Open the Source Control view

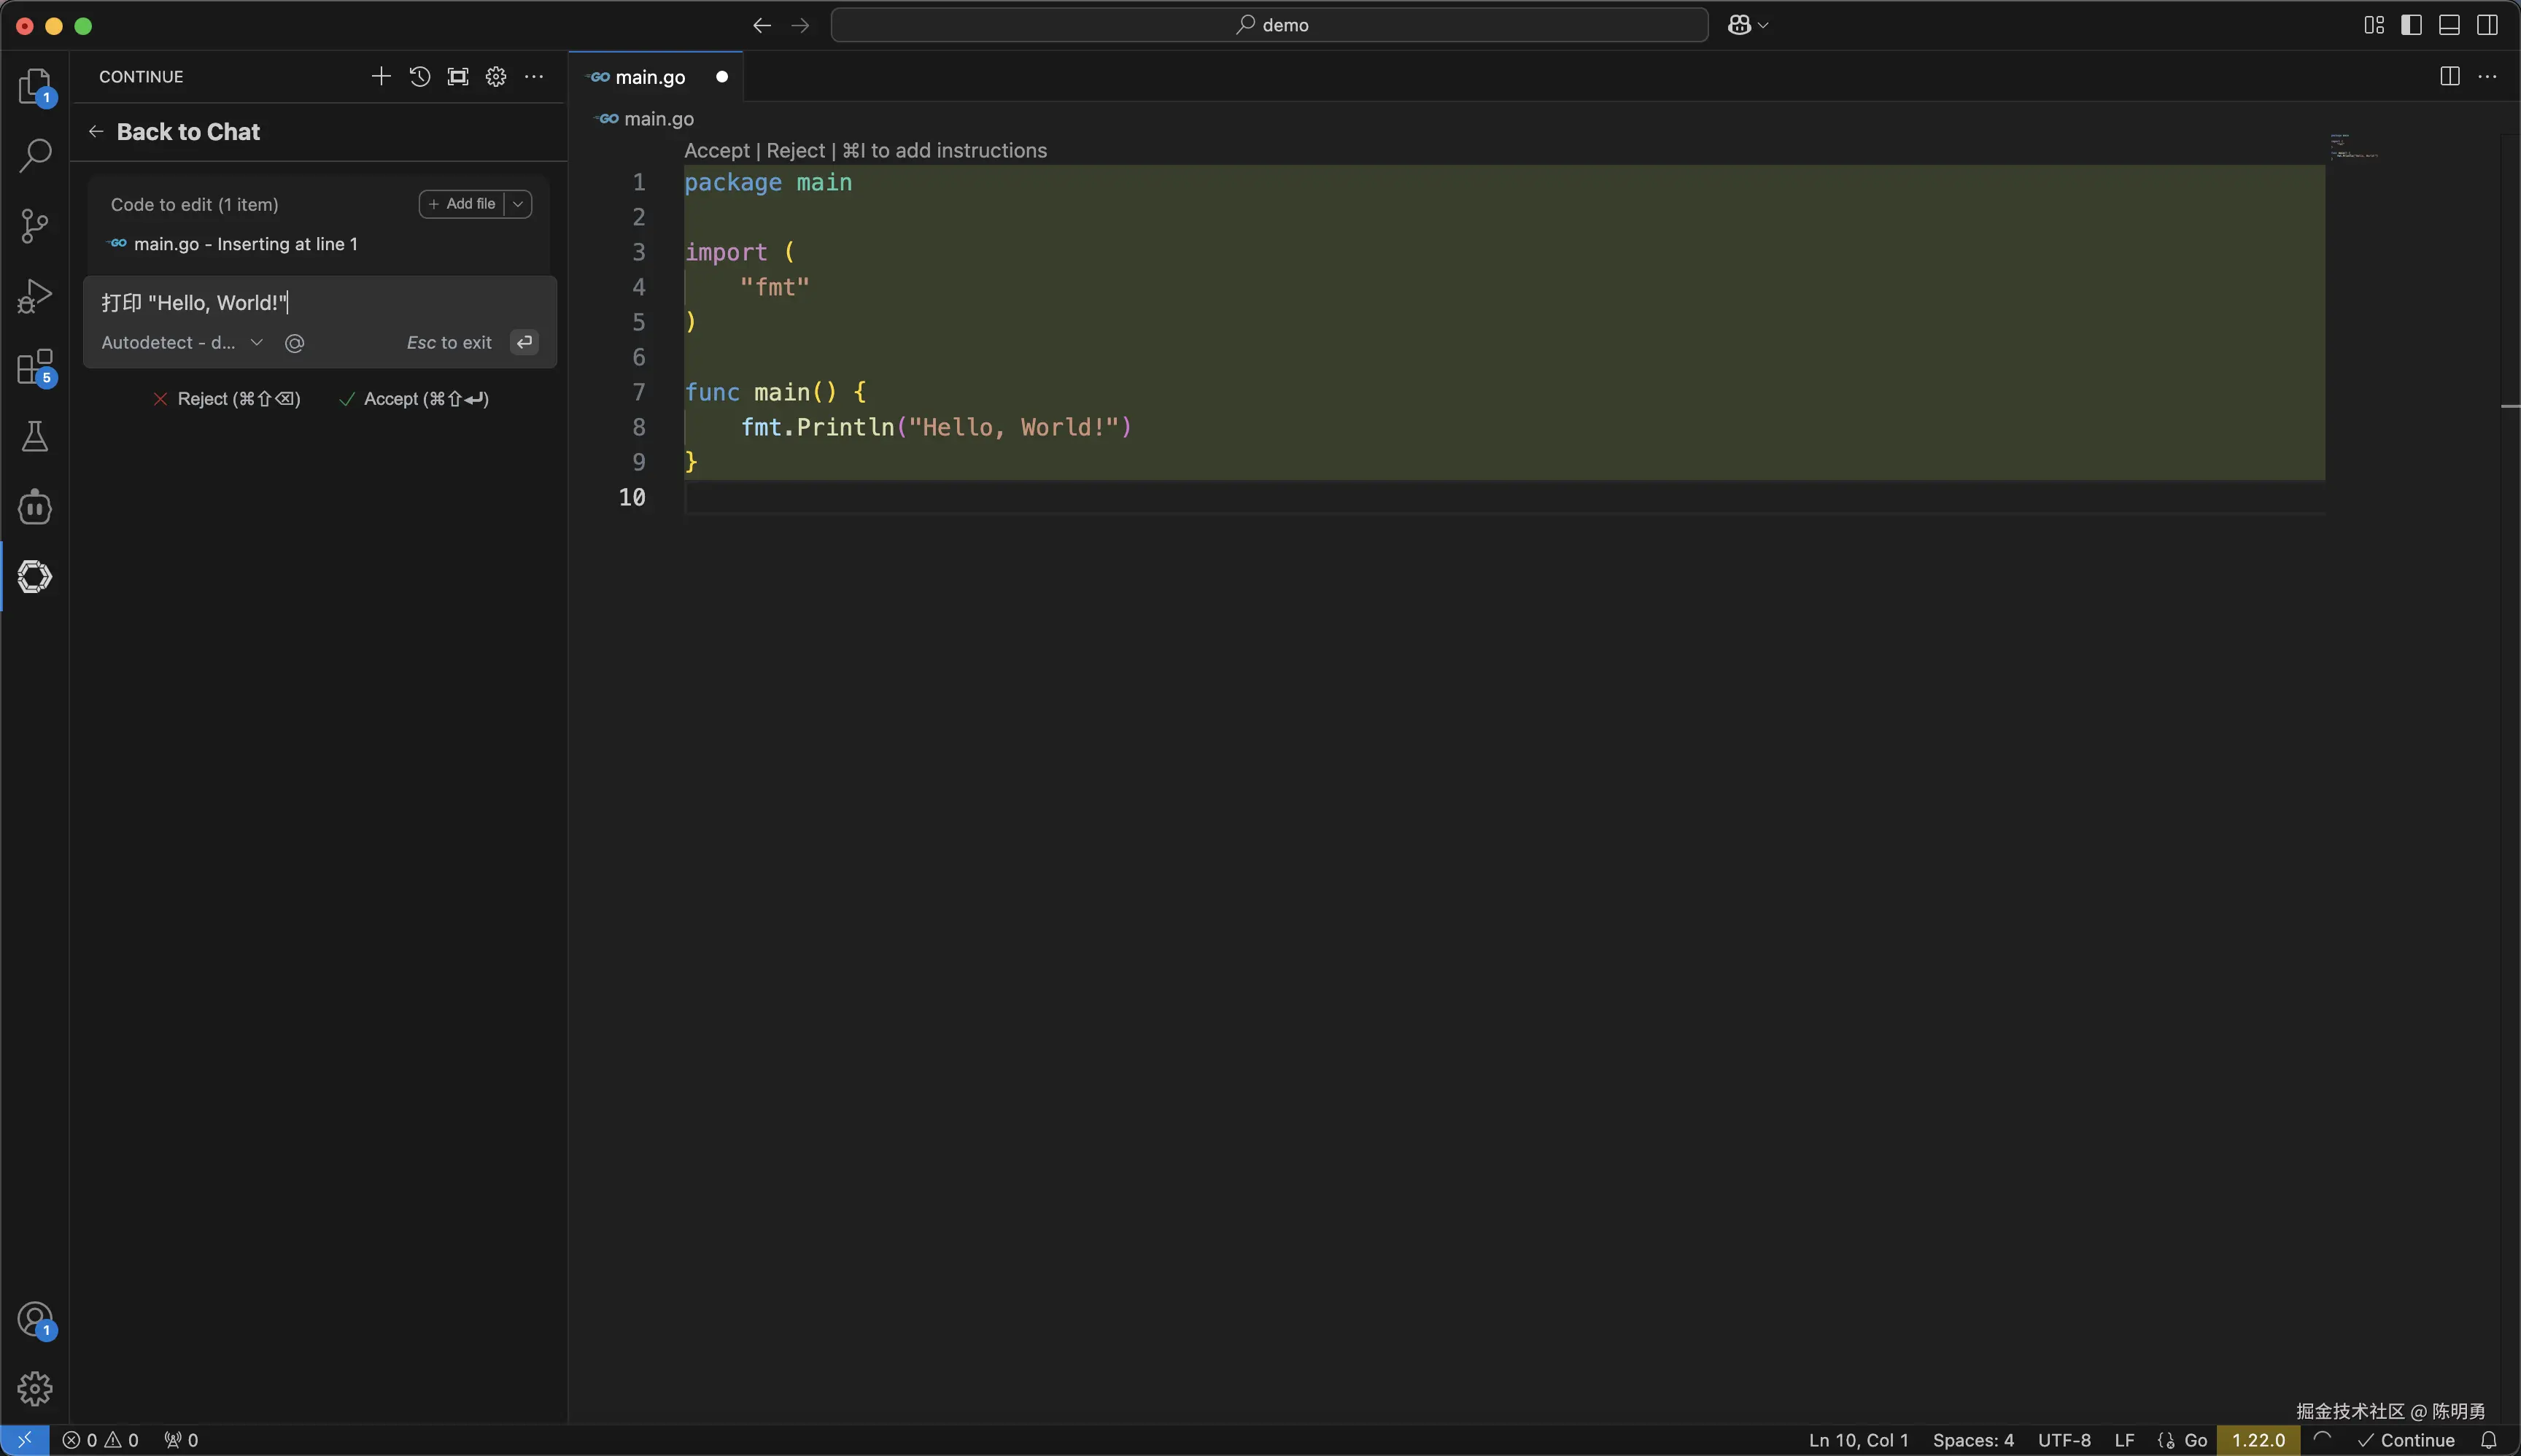point(35,225)
